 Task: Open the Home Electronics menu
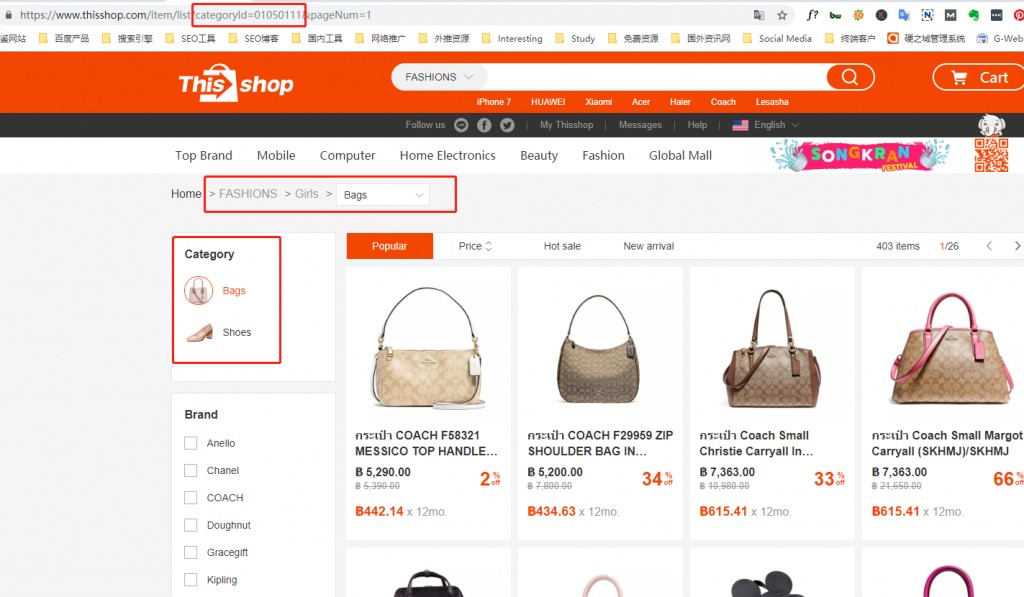447,155
